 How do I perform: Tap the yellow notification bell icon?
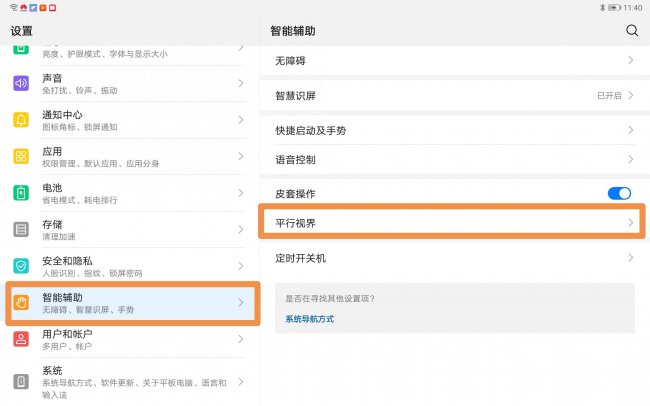pyautogui.click(x=21, y=120)
